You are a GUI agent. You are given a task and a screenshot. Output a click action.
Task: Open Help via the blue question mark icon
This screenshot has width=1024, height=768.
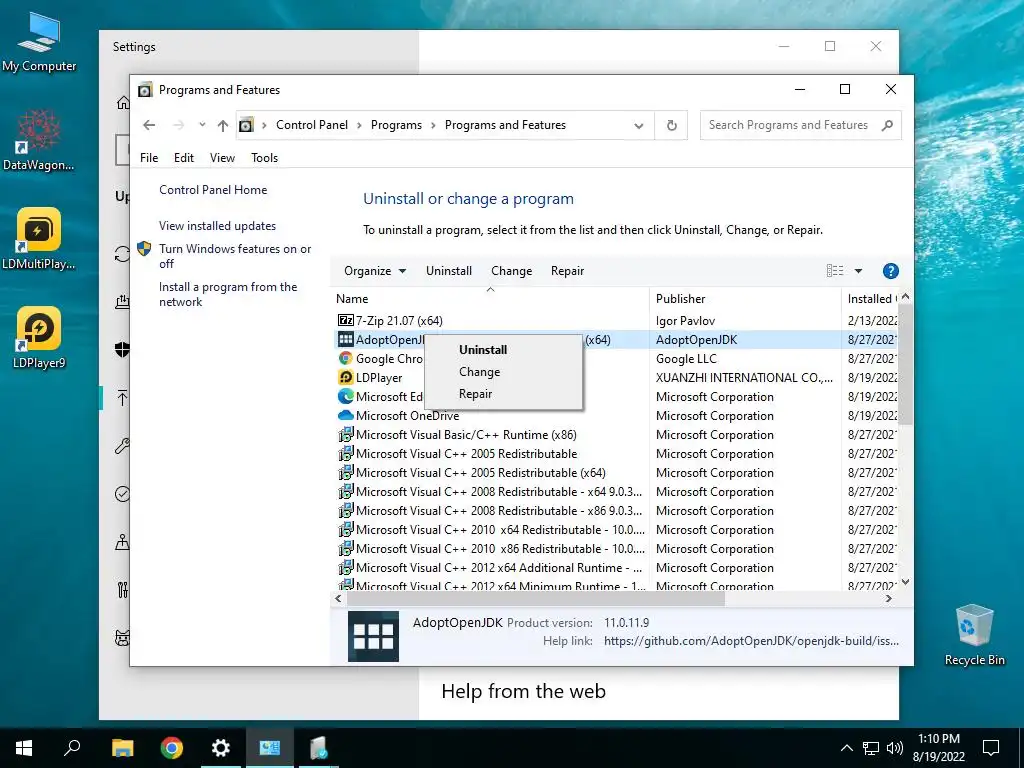(x=890, y=271)
